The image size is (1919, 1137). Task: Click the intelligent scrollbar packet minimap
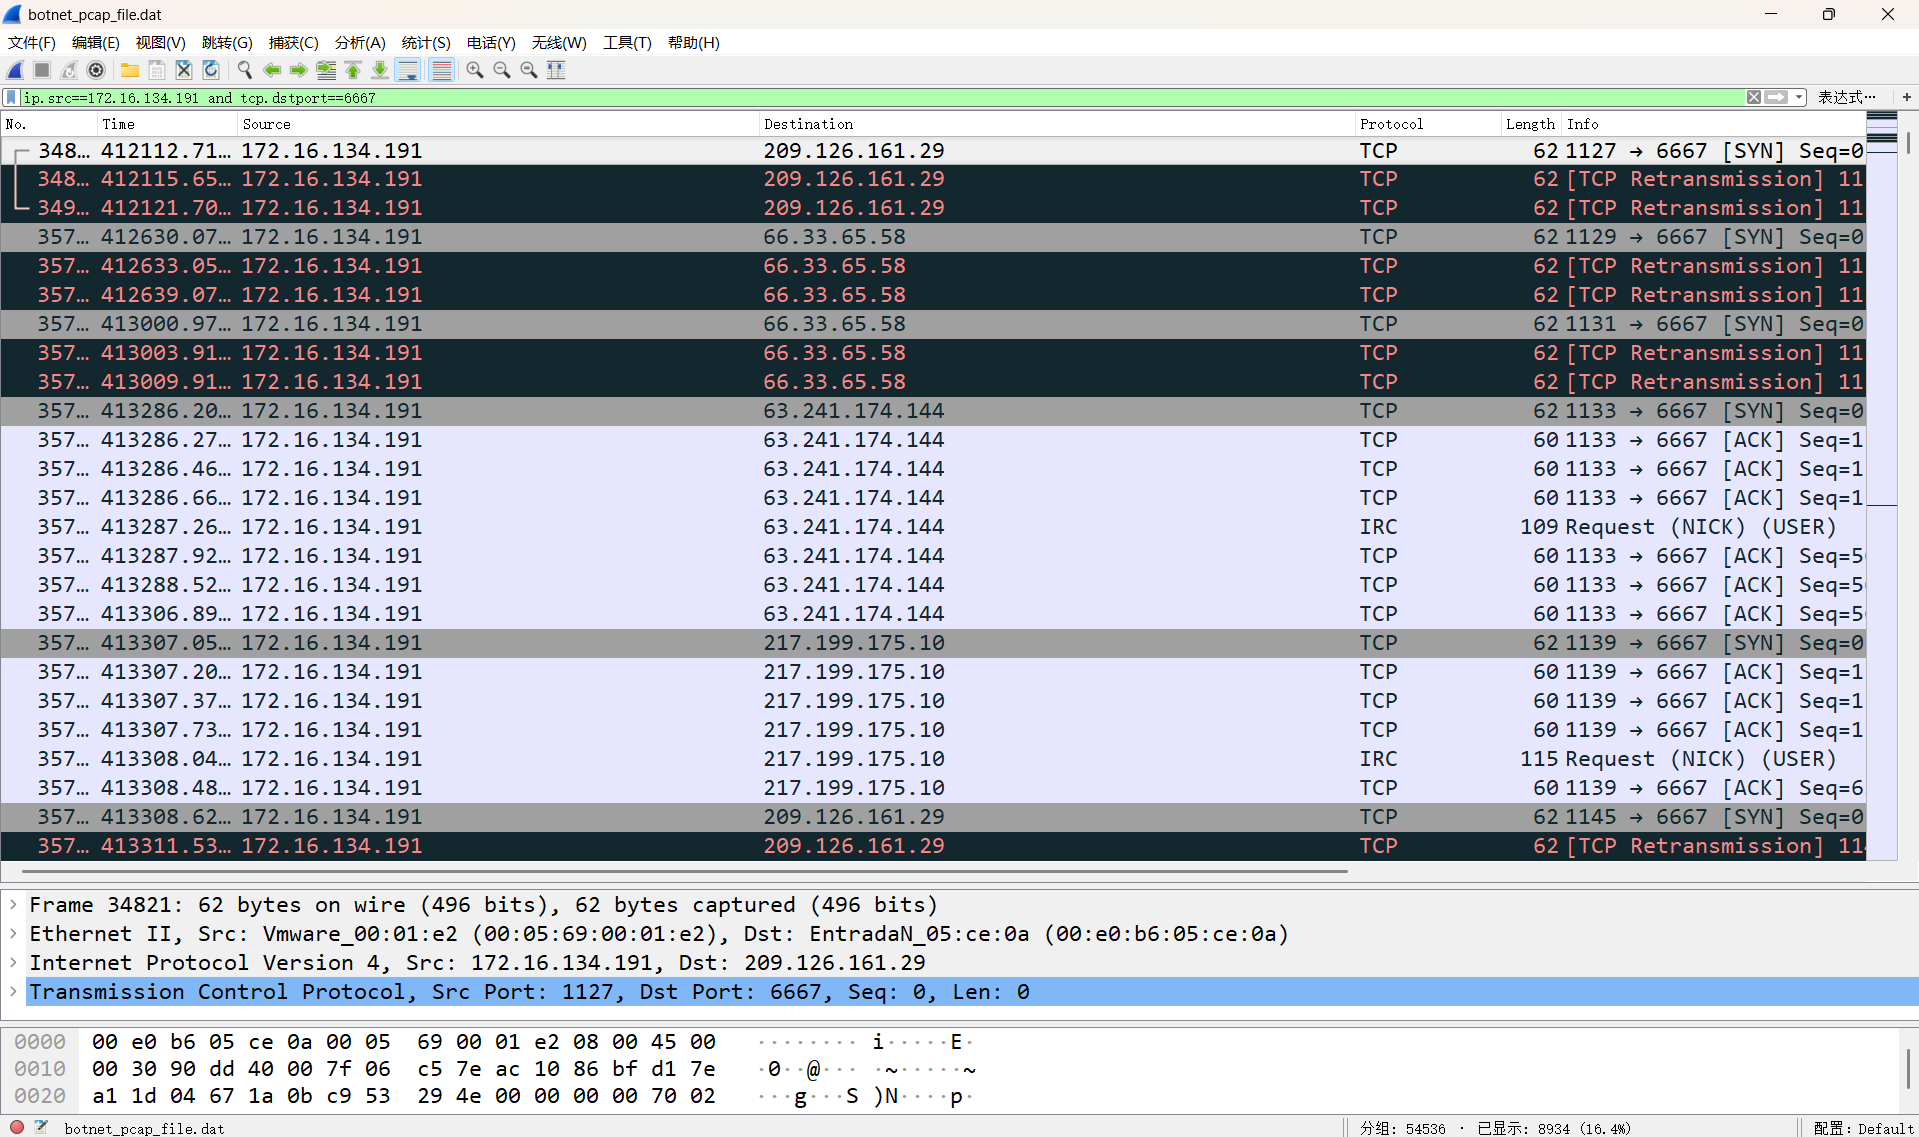(1882, 486)
